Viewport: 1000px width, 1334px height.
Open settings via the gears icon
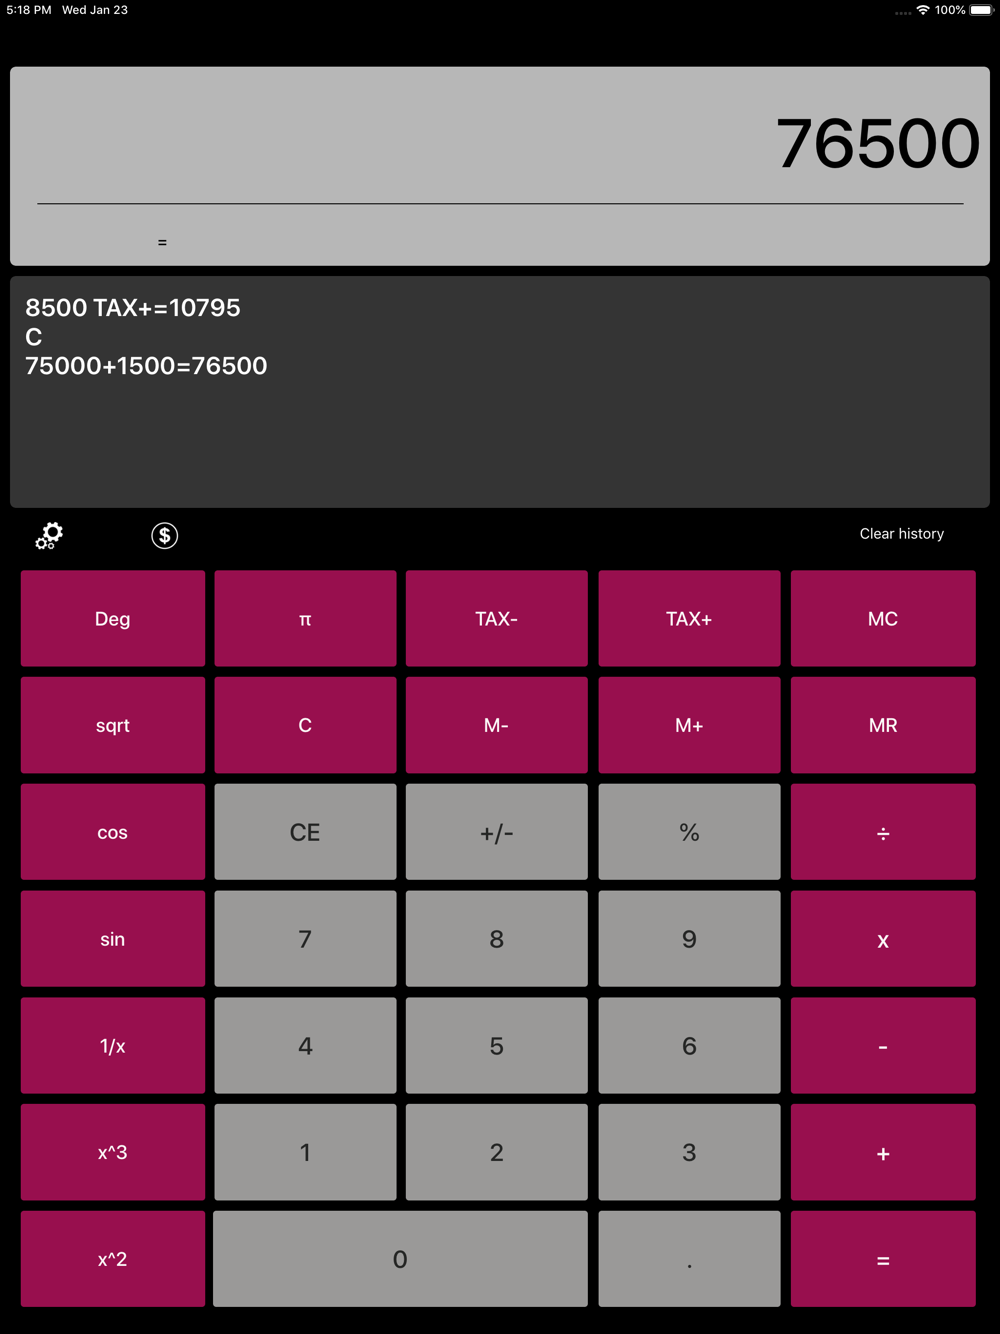pyautogui.click(x=49, y=536)
